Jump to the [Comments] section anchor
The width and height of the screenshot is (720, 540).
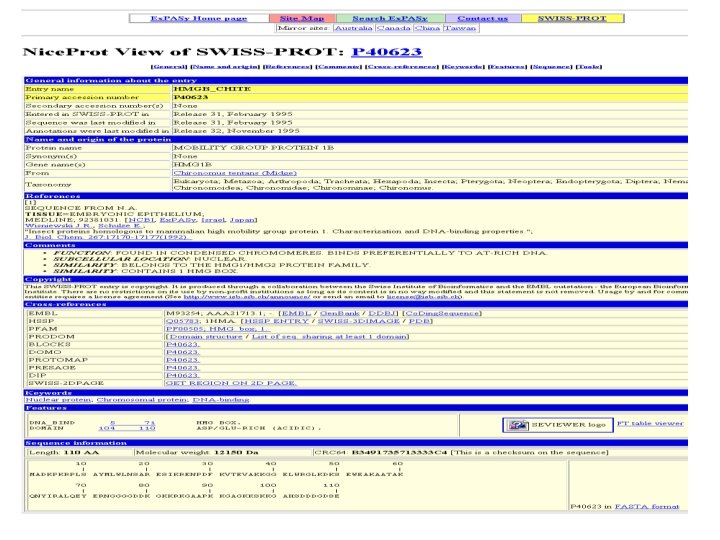point(338,67)
